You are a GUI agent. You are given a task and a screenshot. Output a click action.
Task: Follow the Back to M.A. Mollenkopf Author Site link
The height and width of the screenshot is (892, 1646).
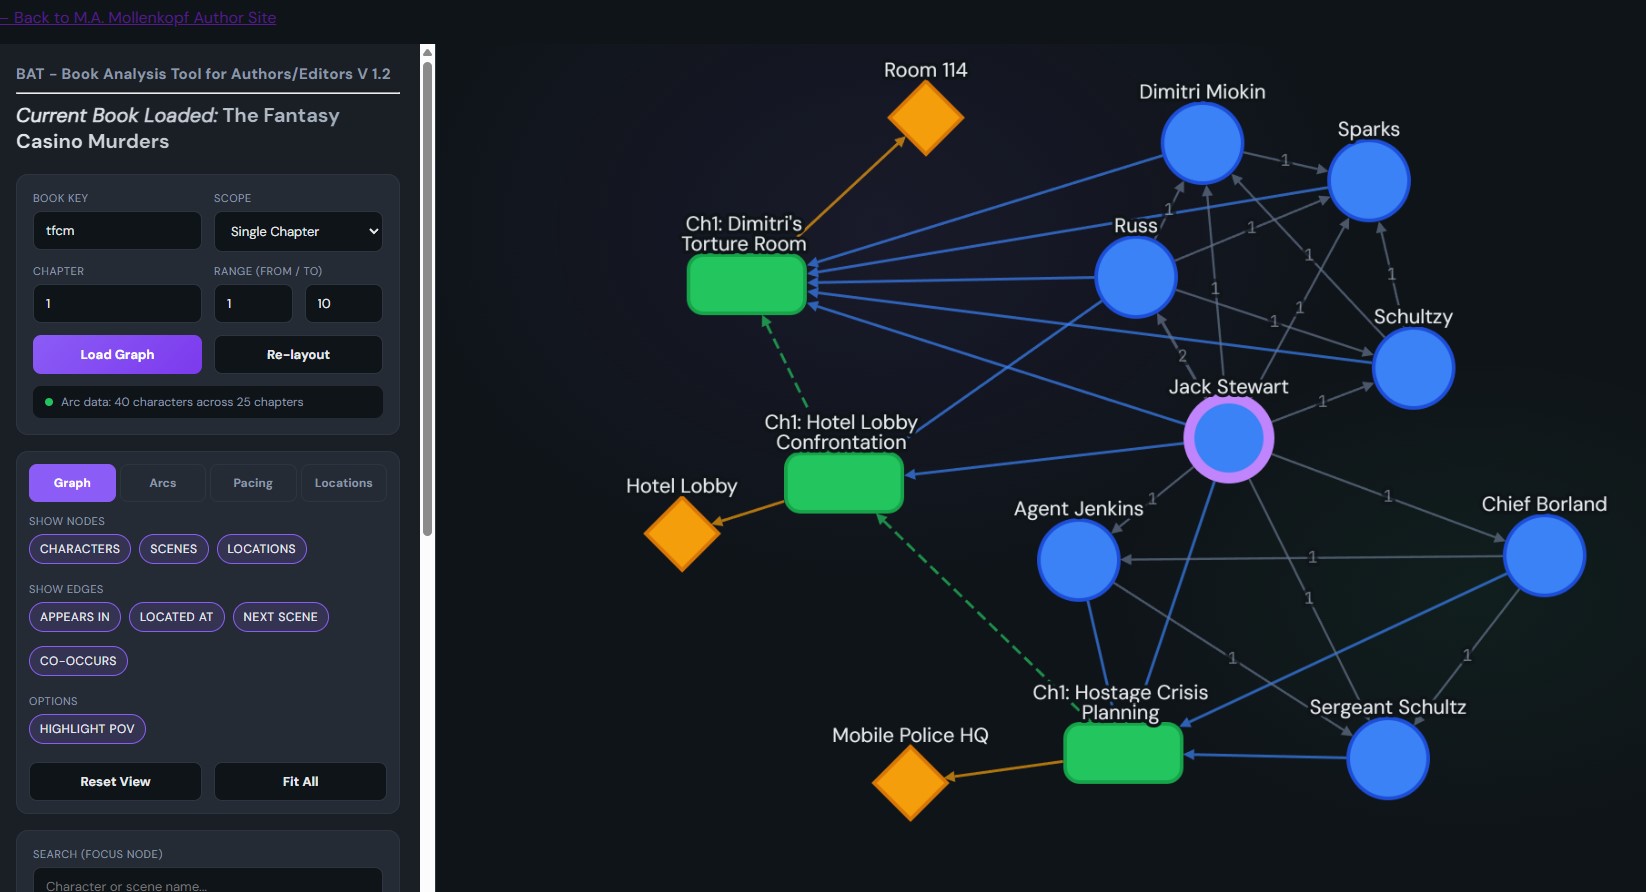(x=144, y=17)
